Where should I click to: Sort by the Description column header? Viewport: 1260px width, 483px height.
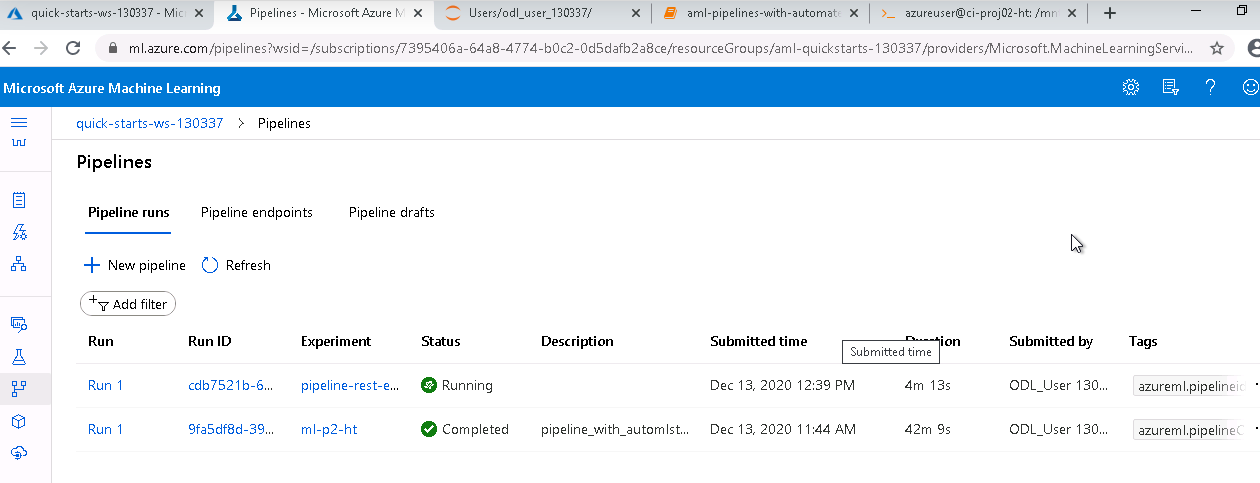click(x=577, y=341)
